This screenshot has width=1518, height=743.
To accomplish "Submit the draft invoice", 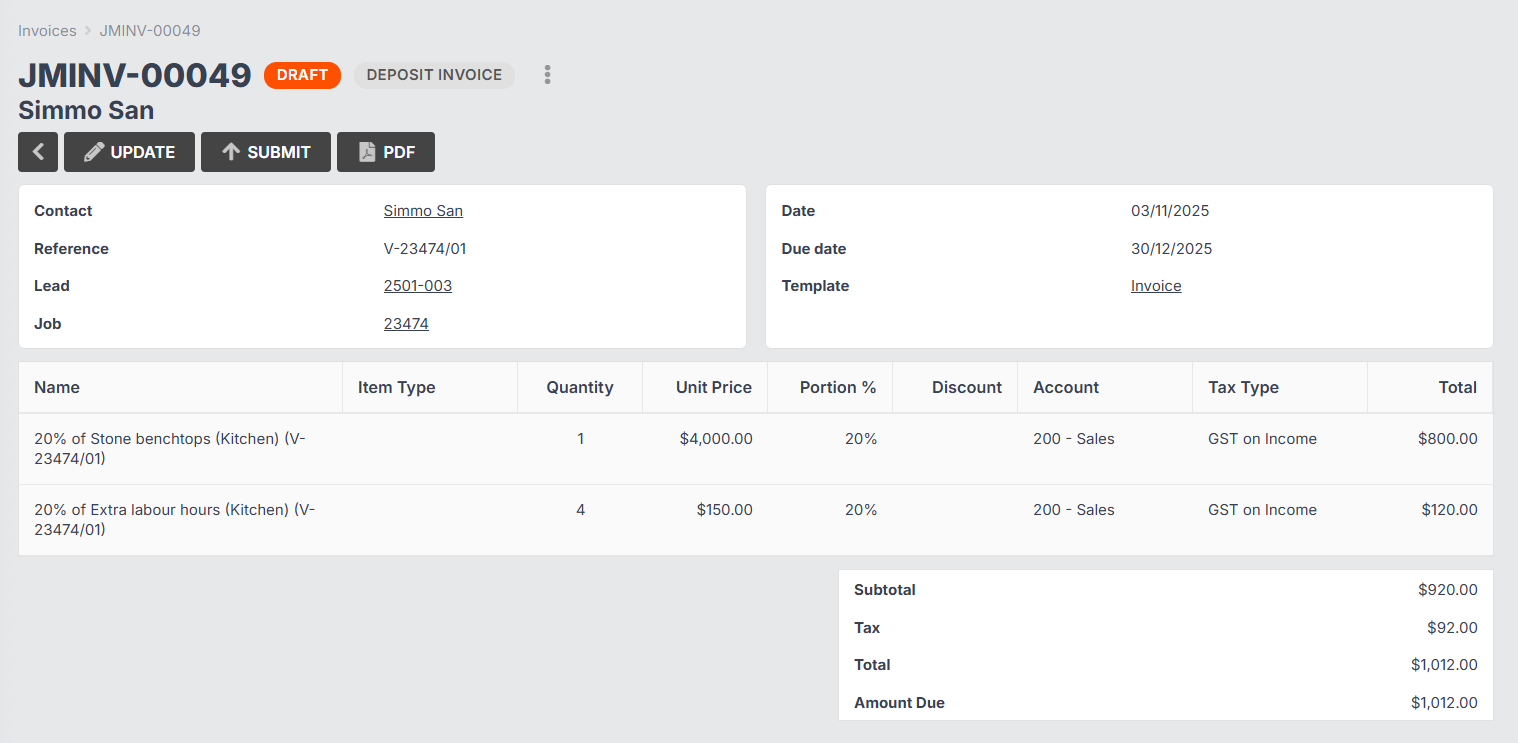I will pyautogui.click(x=265, y=152).
